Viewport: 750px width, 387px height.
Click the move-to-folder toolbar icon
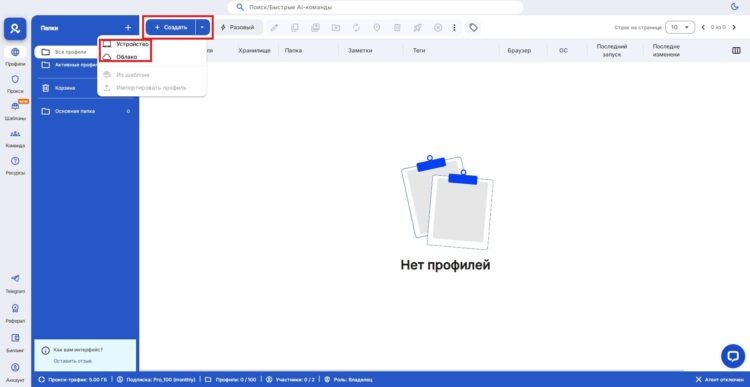tap(336, 28)
